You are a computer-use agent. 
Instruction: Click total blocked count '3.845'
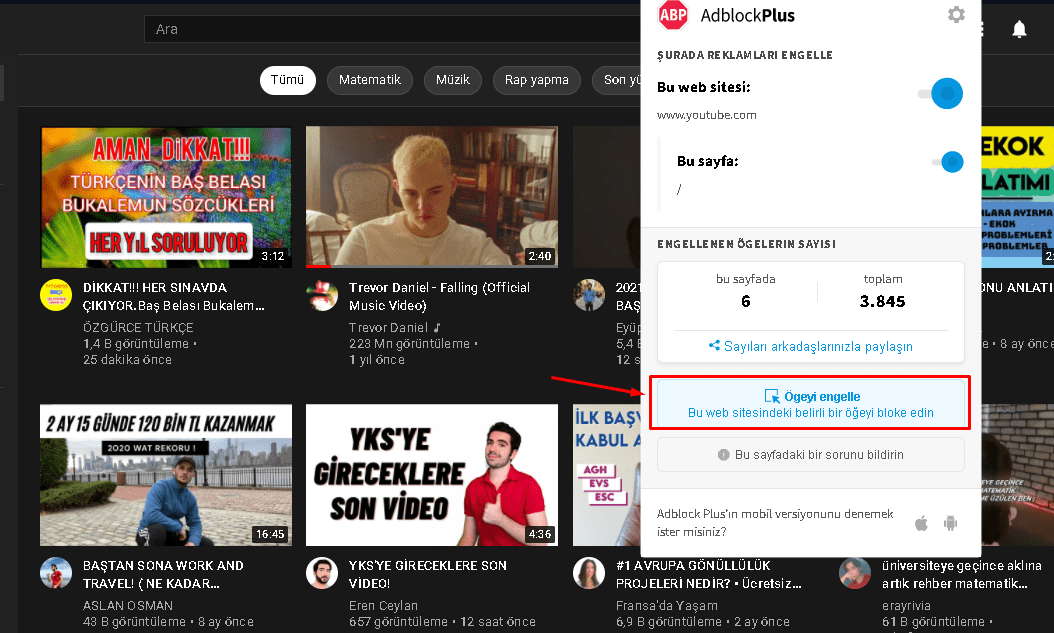click(883, 301)
